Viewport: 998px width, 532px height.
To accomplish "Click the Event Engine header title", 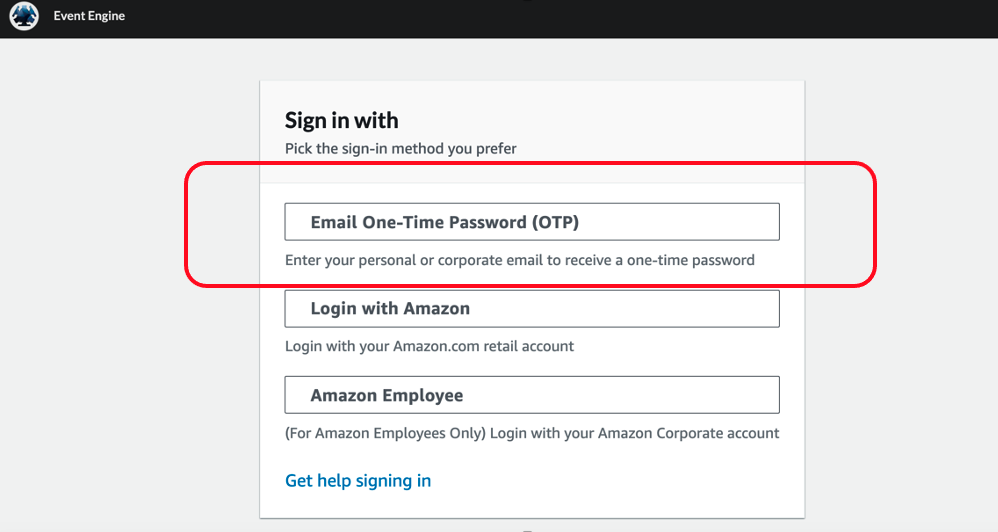I will [89, 16].
